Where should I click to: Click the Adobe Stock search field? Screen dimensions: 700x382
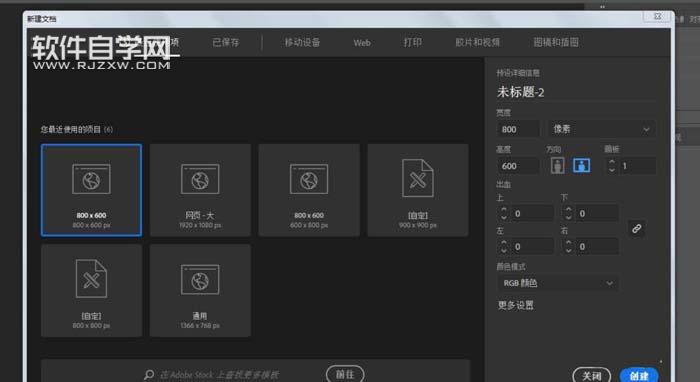220,375
